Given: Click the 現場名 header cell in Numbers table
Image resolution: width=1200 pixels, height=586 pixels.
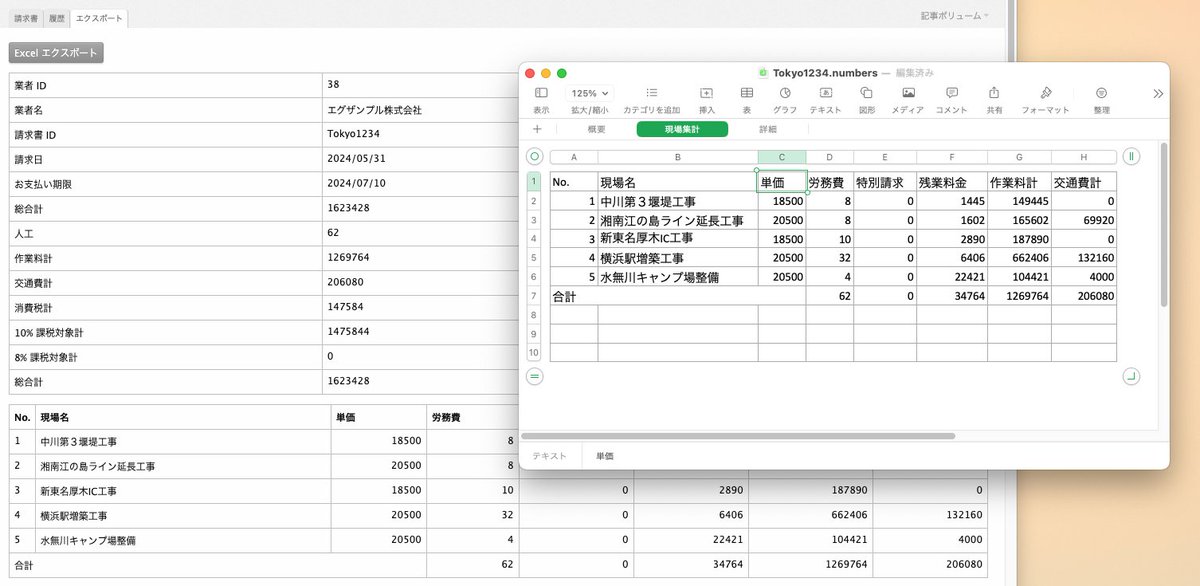Looking at the screenshot, I should (678, 182).
